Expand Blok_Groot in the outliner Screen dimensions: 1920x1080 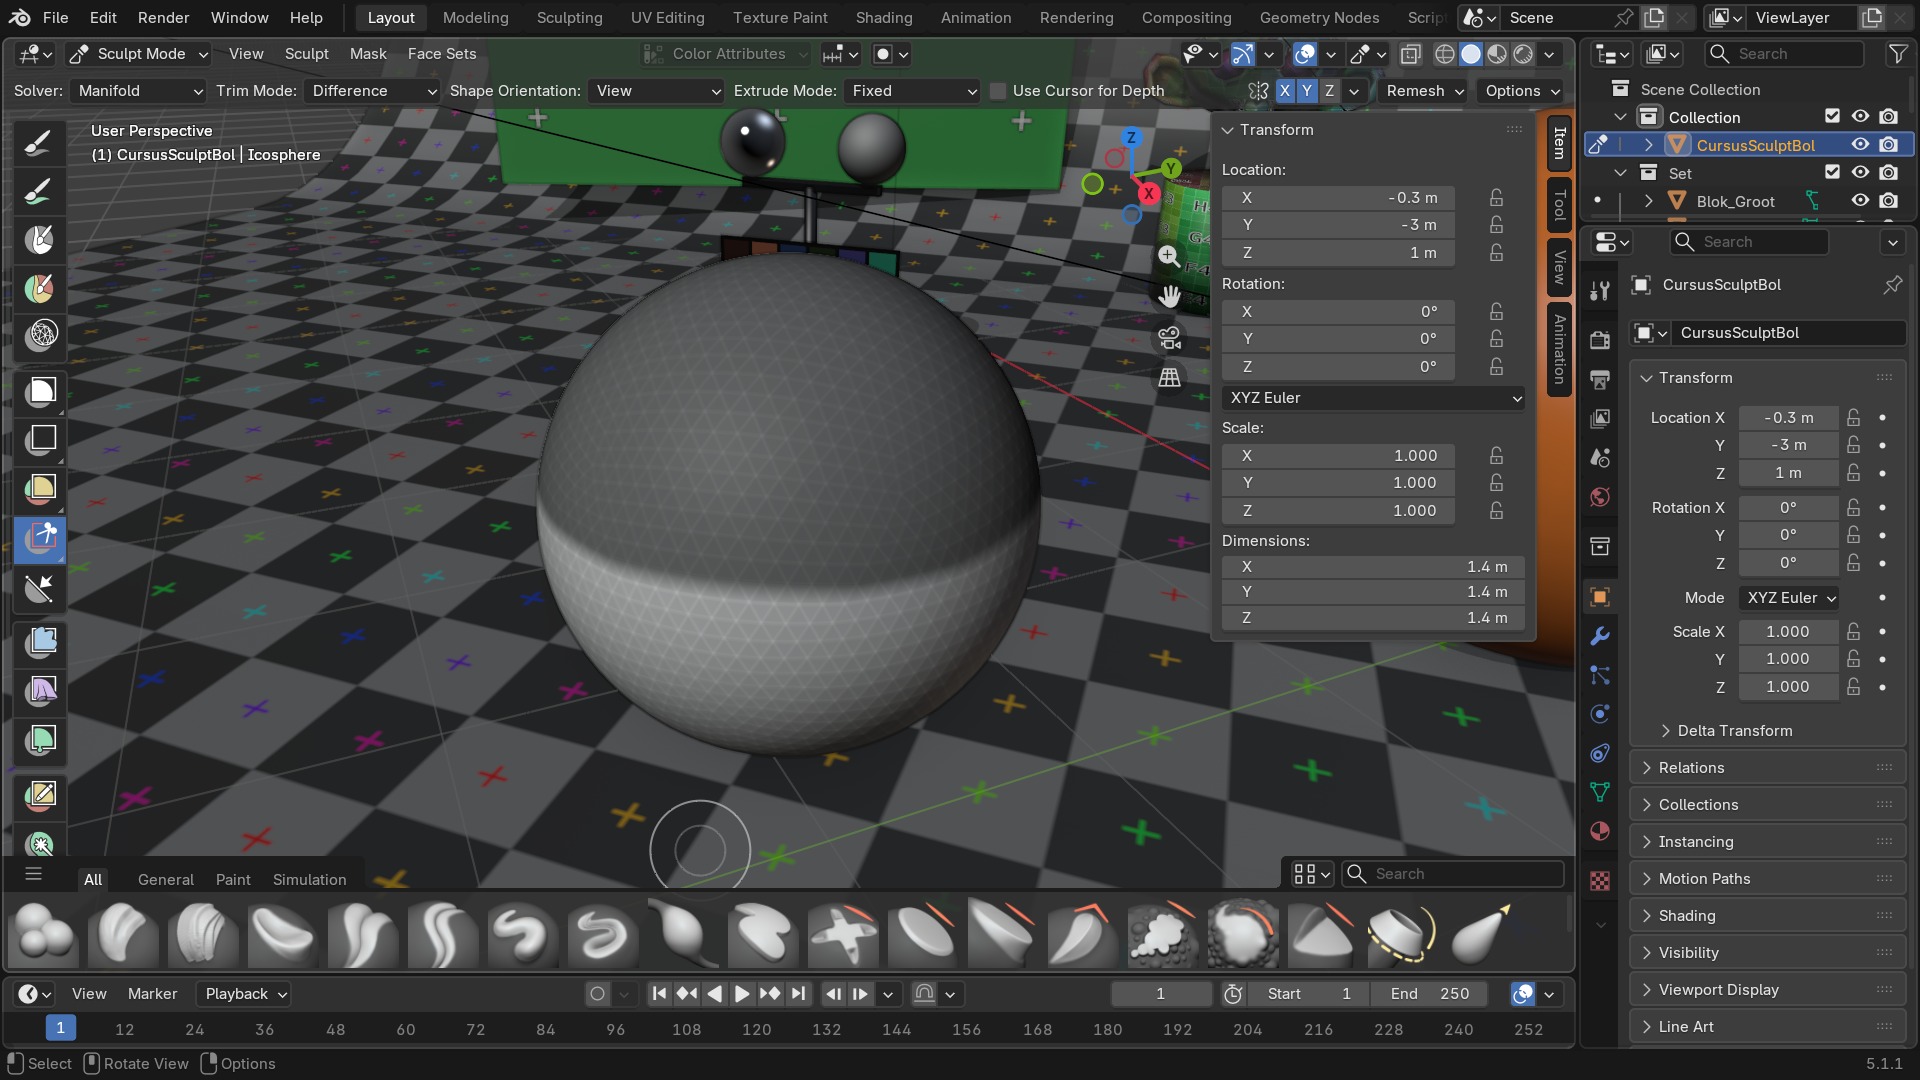point(1649,202)
